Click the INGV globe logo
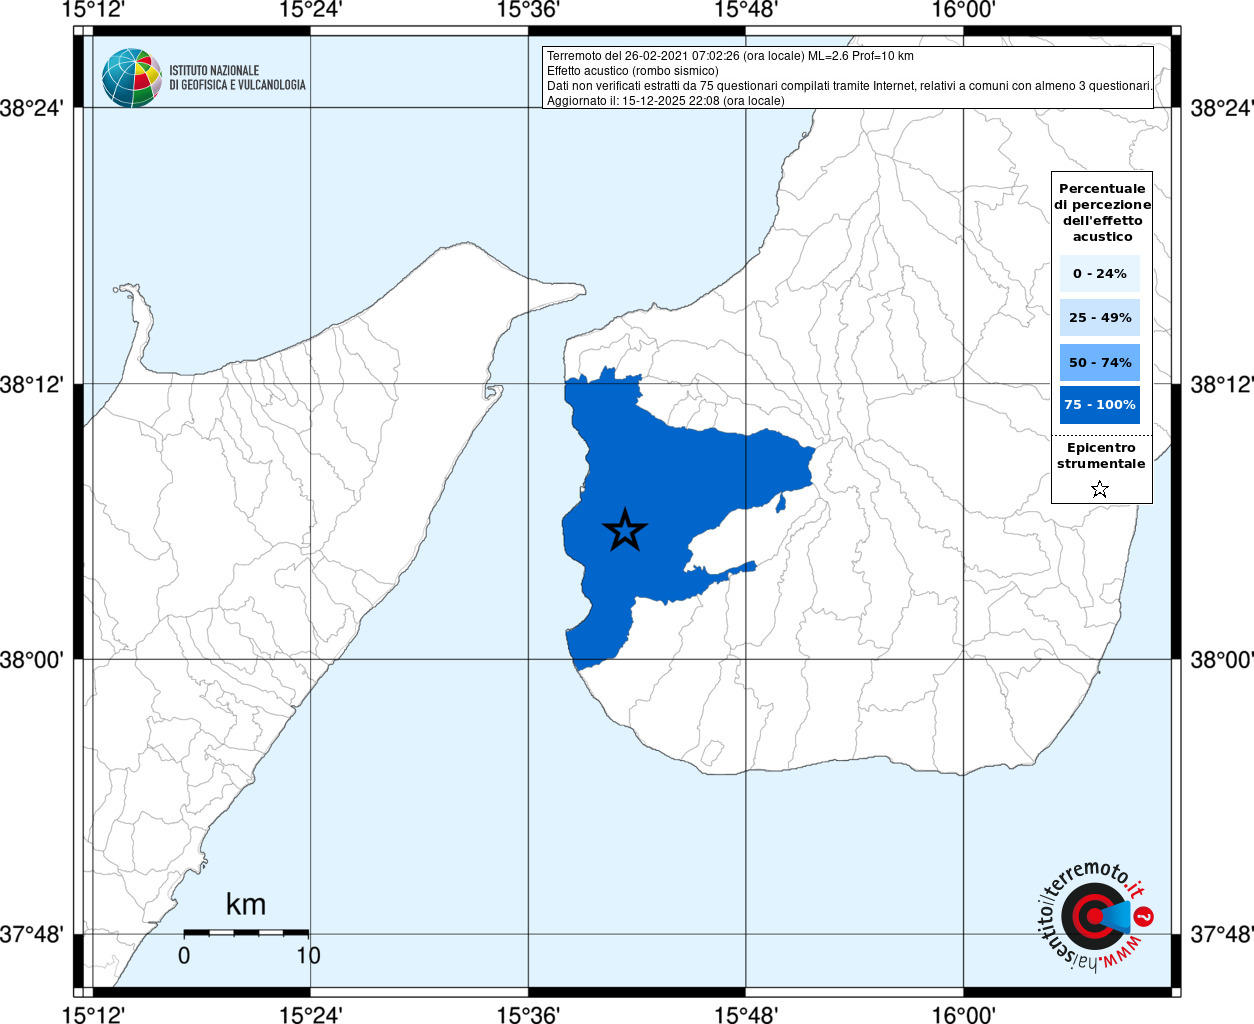The image size is (1254, 1024). (x=131, y=77)
